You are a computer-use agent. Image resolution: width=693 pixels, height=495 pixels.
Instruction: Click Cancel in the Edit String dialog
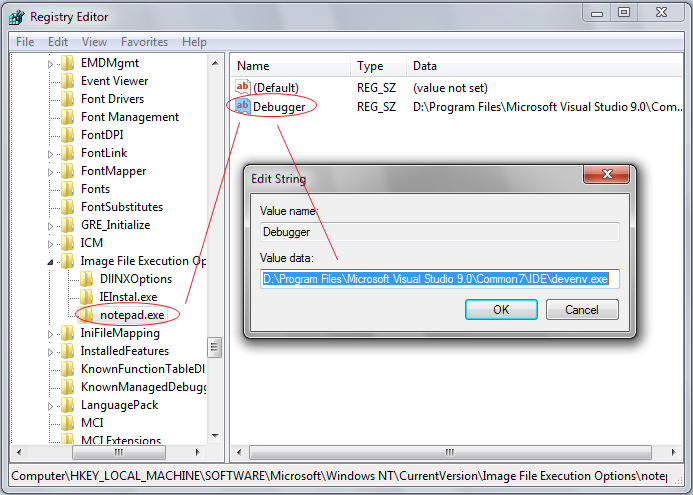[582, 309]
